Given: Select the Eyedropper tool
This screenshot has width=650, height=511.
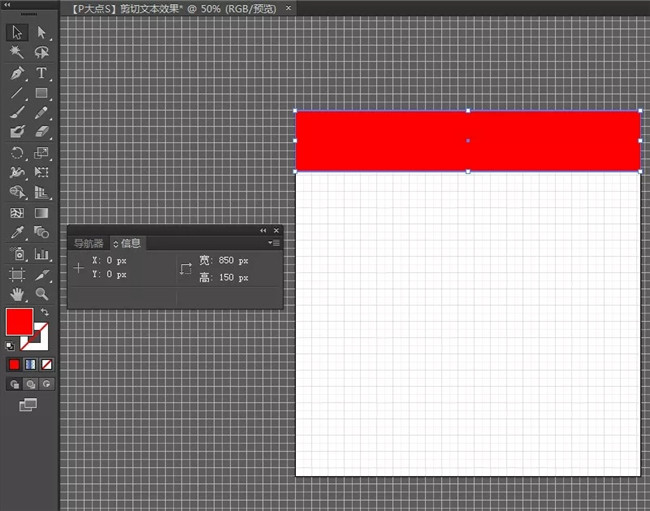Looking at the screenshot, I should pos(17,232).
